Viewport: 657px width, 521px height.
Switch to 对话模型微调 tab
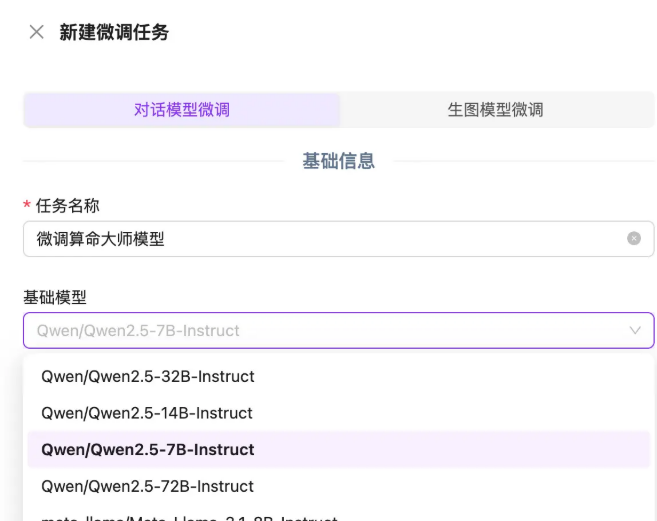181,110
